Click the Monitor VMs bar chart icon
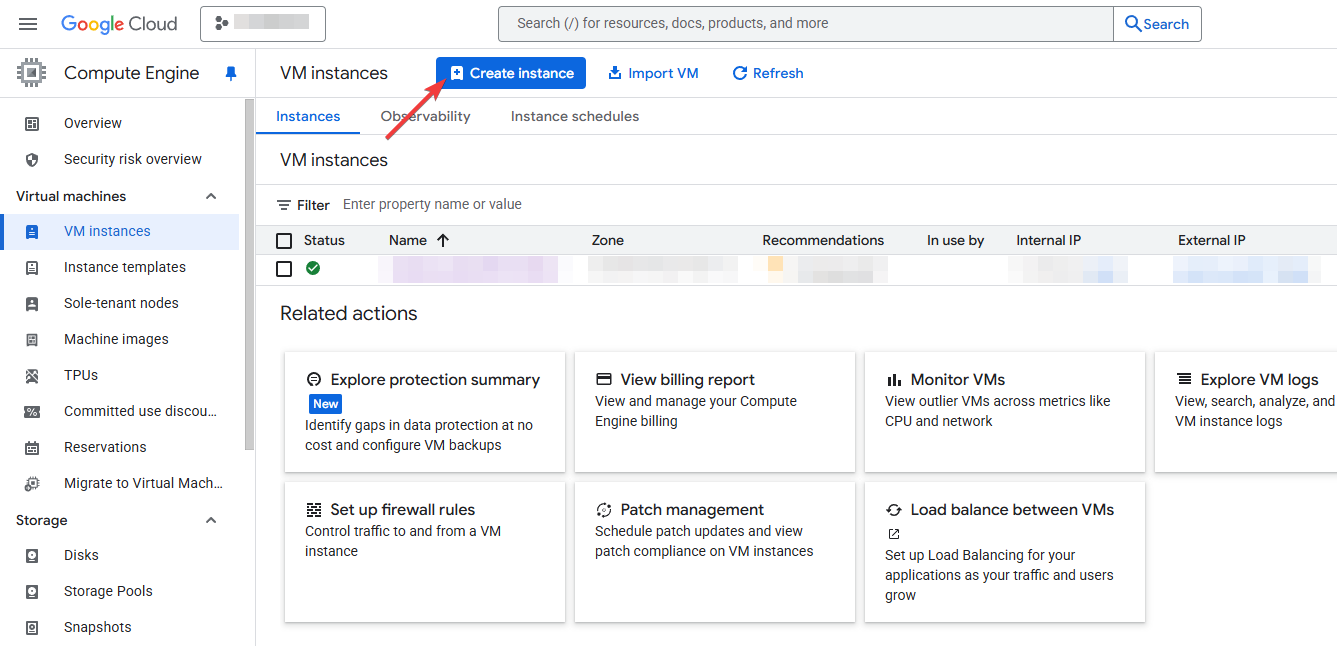Viewport: 1337px width, 646px height. (894, 380)
